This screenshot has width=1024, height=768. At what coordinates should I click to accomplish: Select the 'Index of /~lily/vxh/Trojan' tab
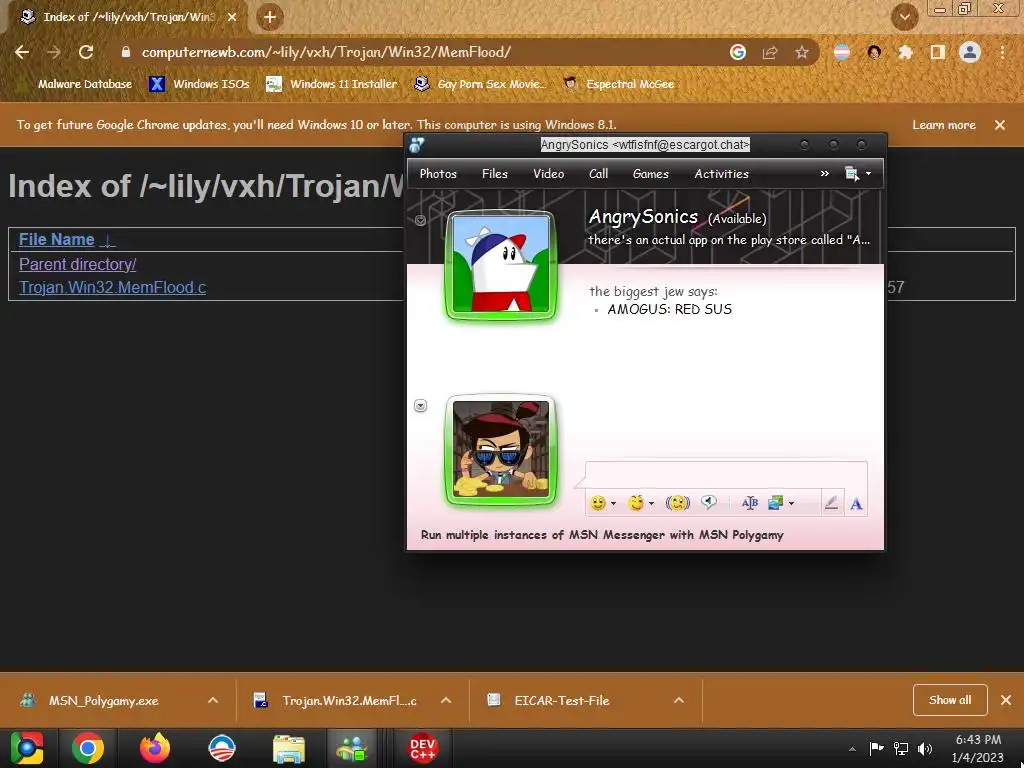coord(127,18)
